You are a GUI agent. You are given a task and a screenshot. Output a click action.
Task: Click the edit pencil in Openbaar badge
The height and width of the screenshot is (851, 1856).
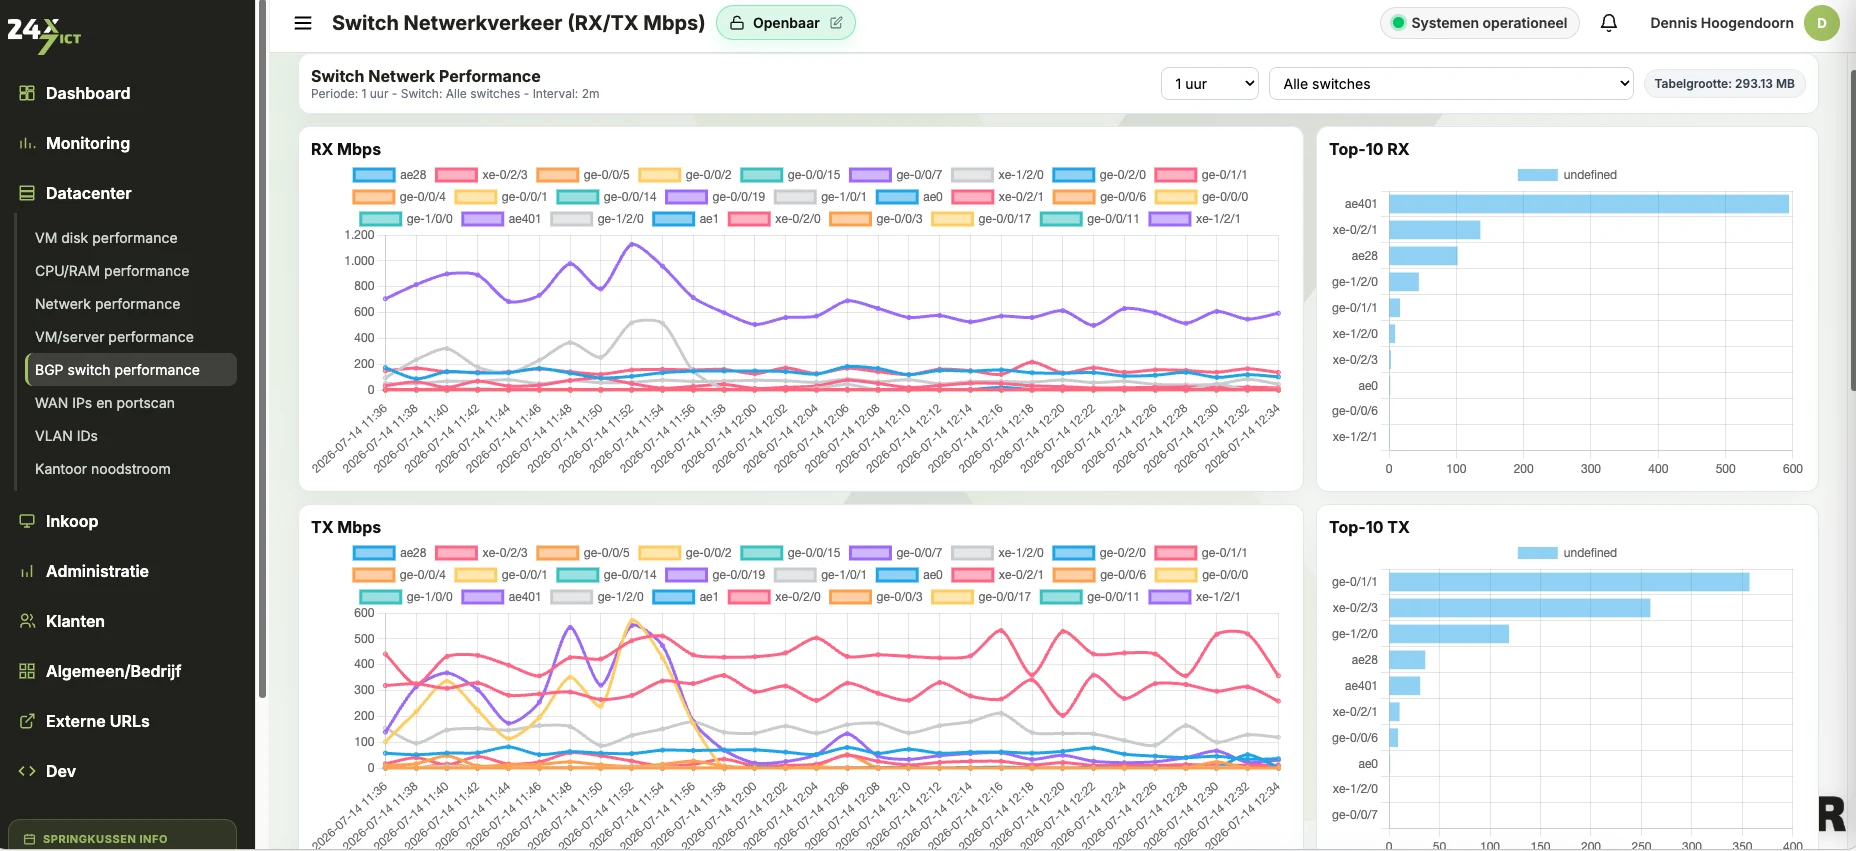pyautogui.click(x=836, y=23)
